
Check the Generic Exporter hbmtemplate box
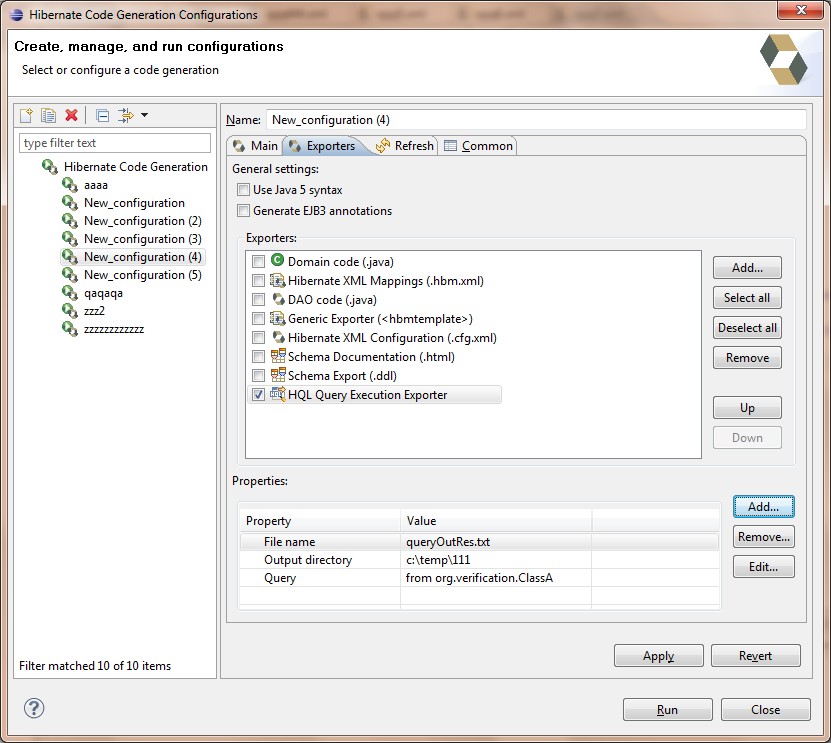[x=258, y=319]
